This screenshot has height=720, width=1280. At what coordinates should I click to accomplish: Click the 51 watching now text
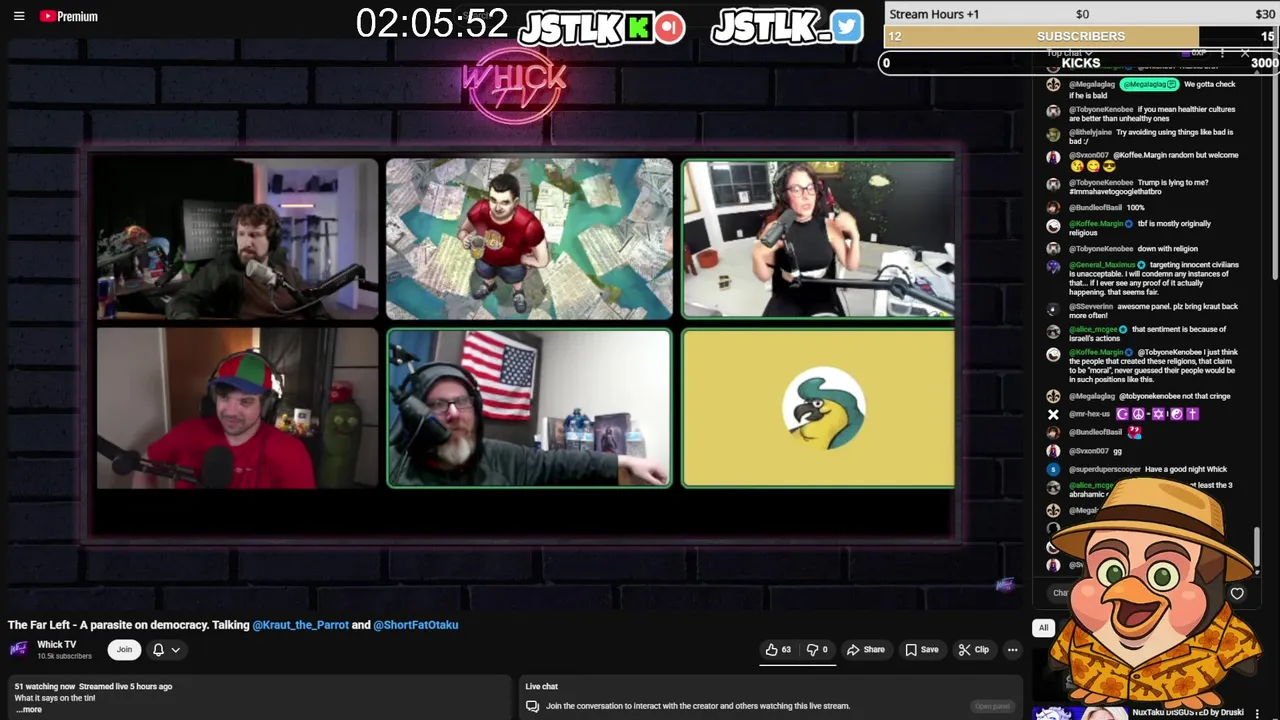[45, 687]
